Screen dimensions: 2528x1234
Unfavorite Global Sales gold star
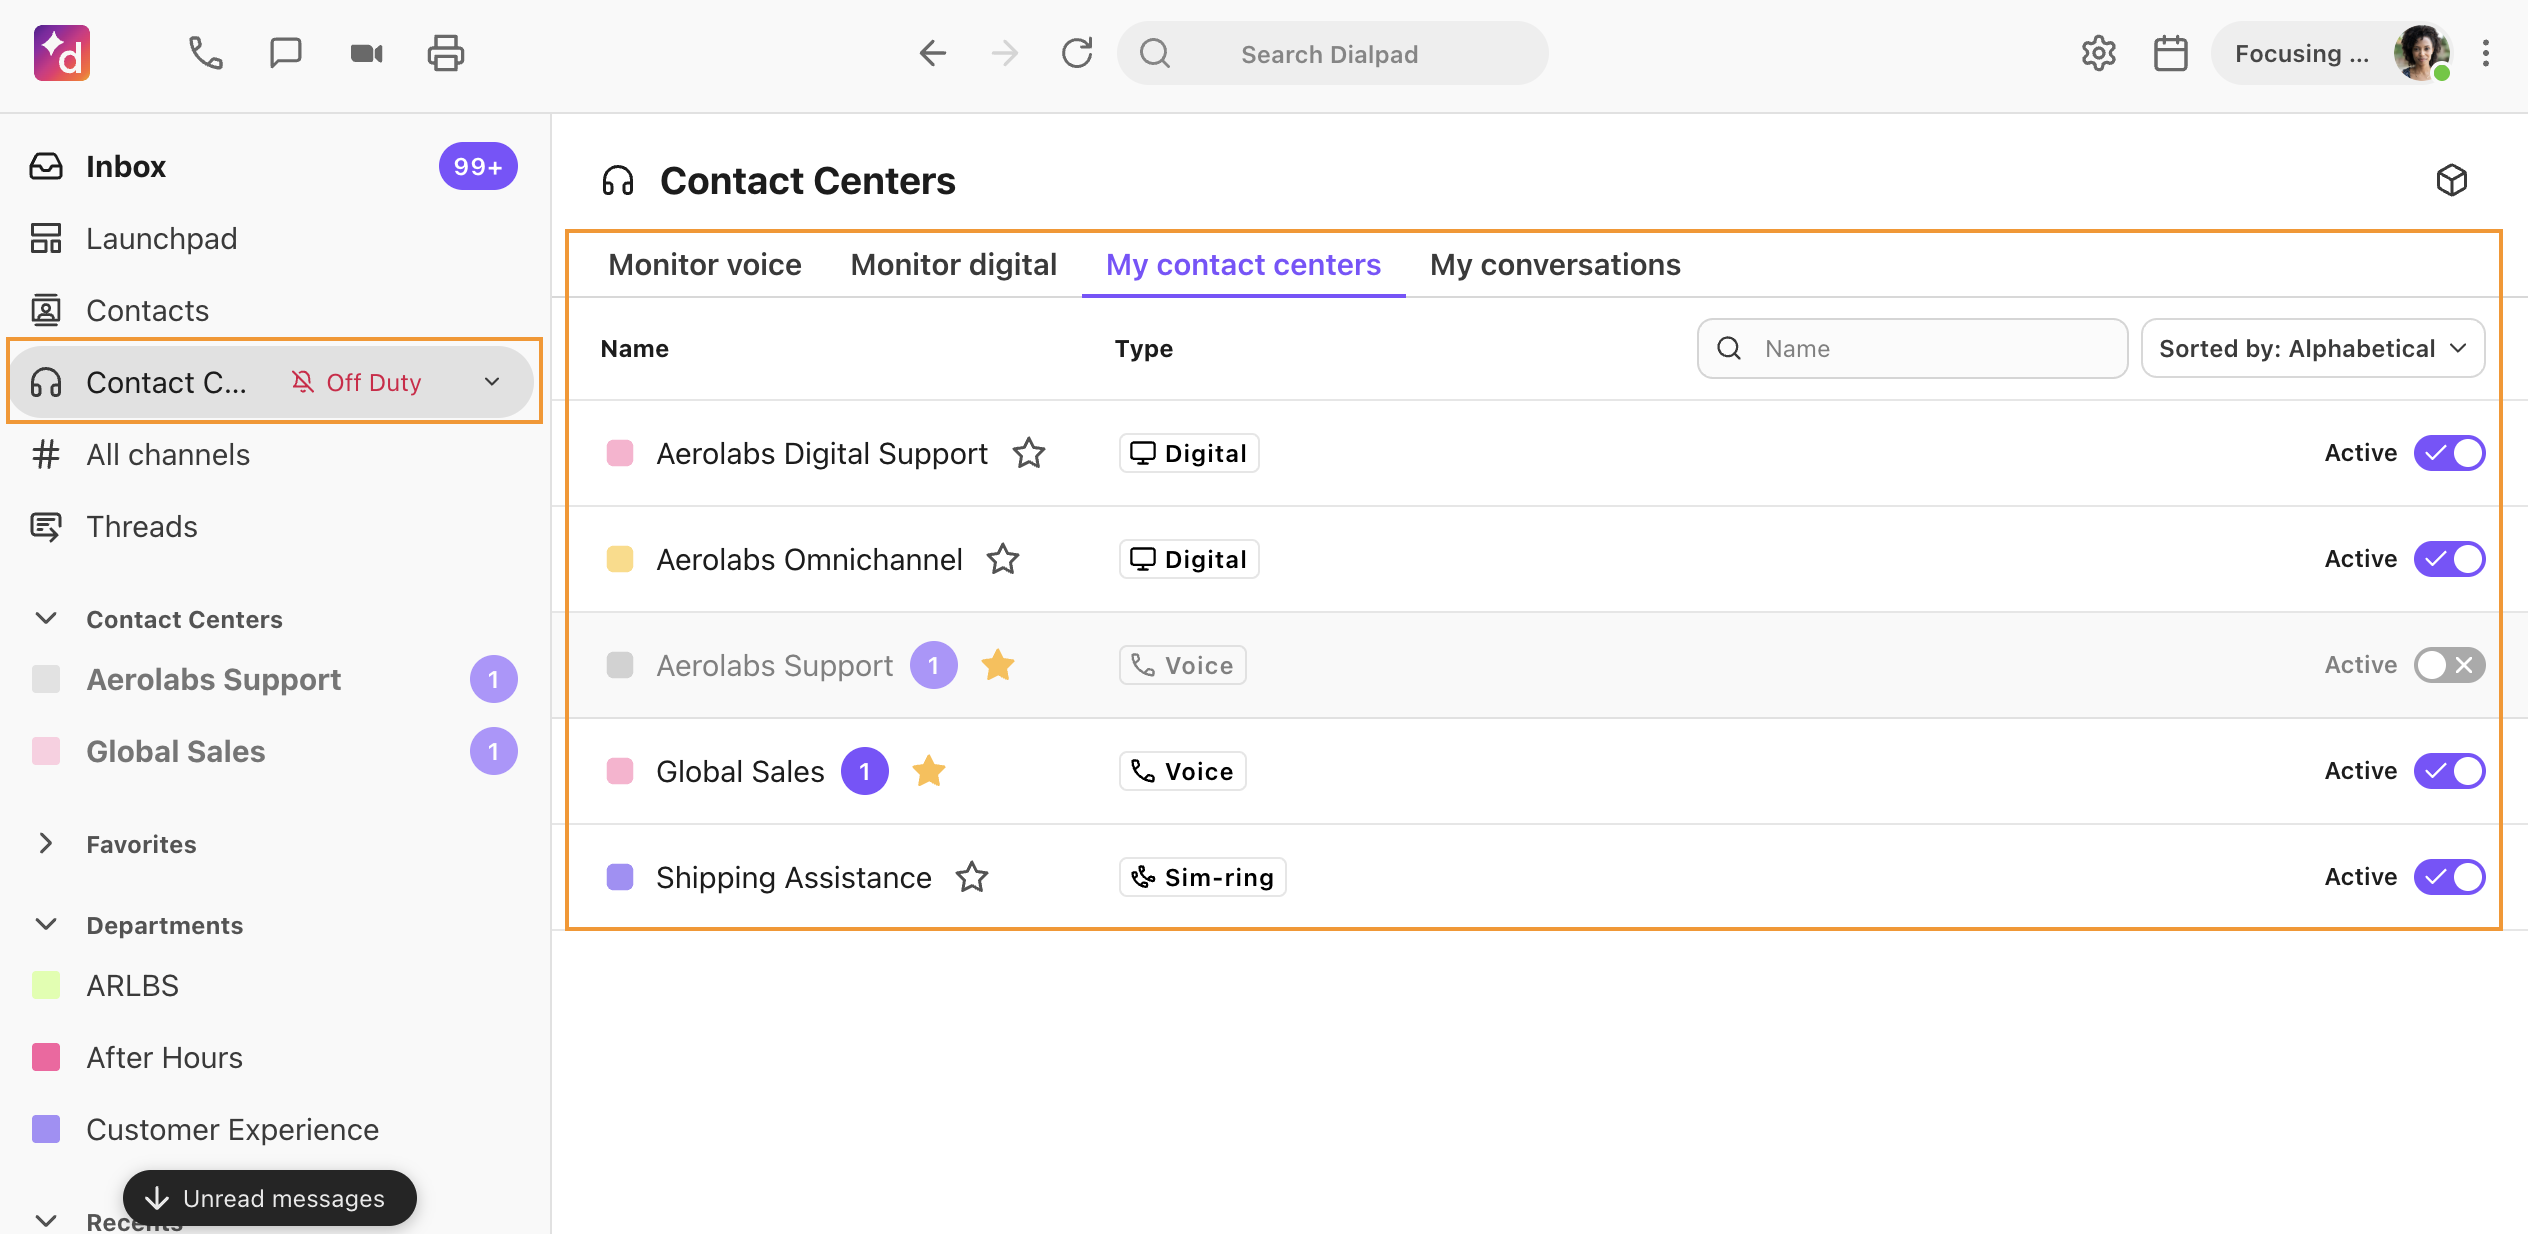coord(929,771)
